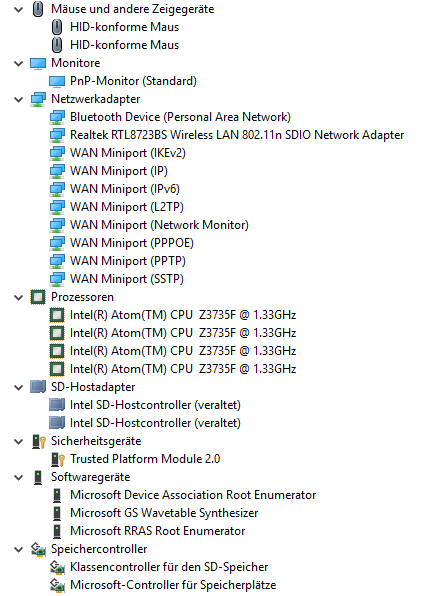The width and height of the screenshot is (421, 596).
Task: Collapse the Monitore category
Action: (x=18, y=63)
